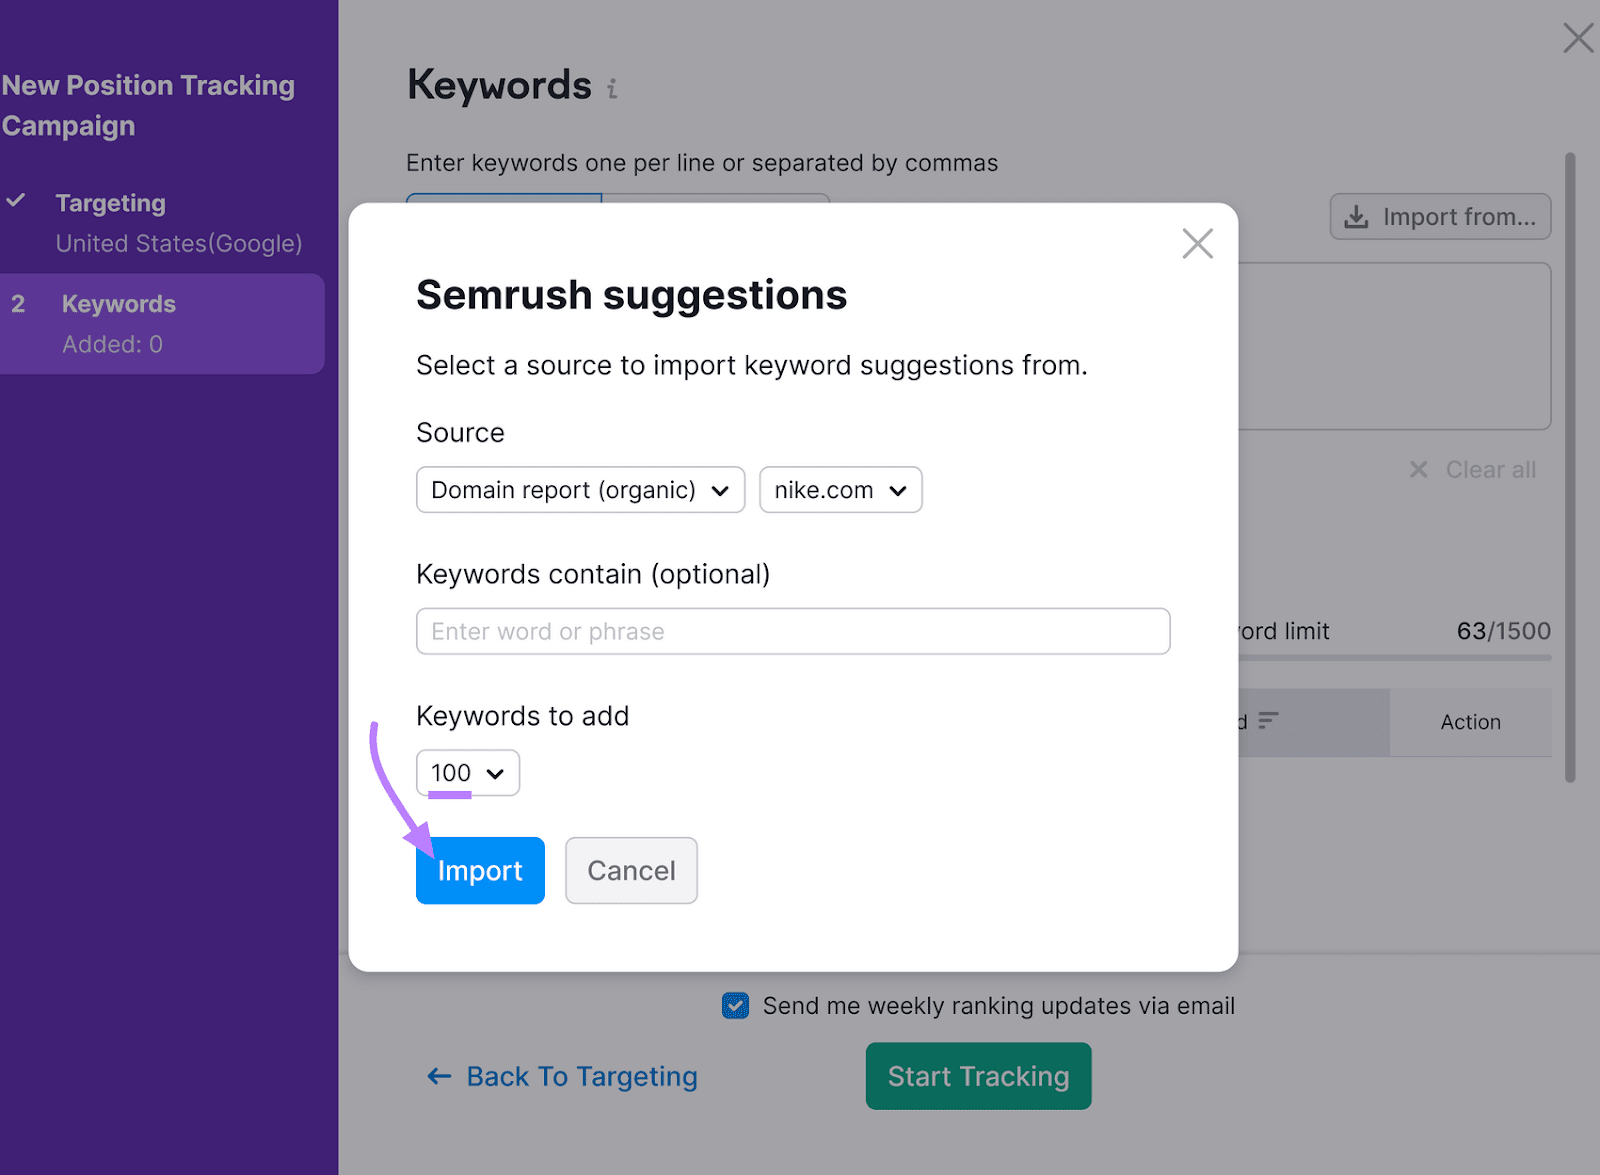Click the Keywords contain text field

pos(793,632)
